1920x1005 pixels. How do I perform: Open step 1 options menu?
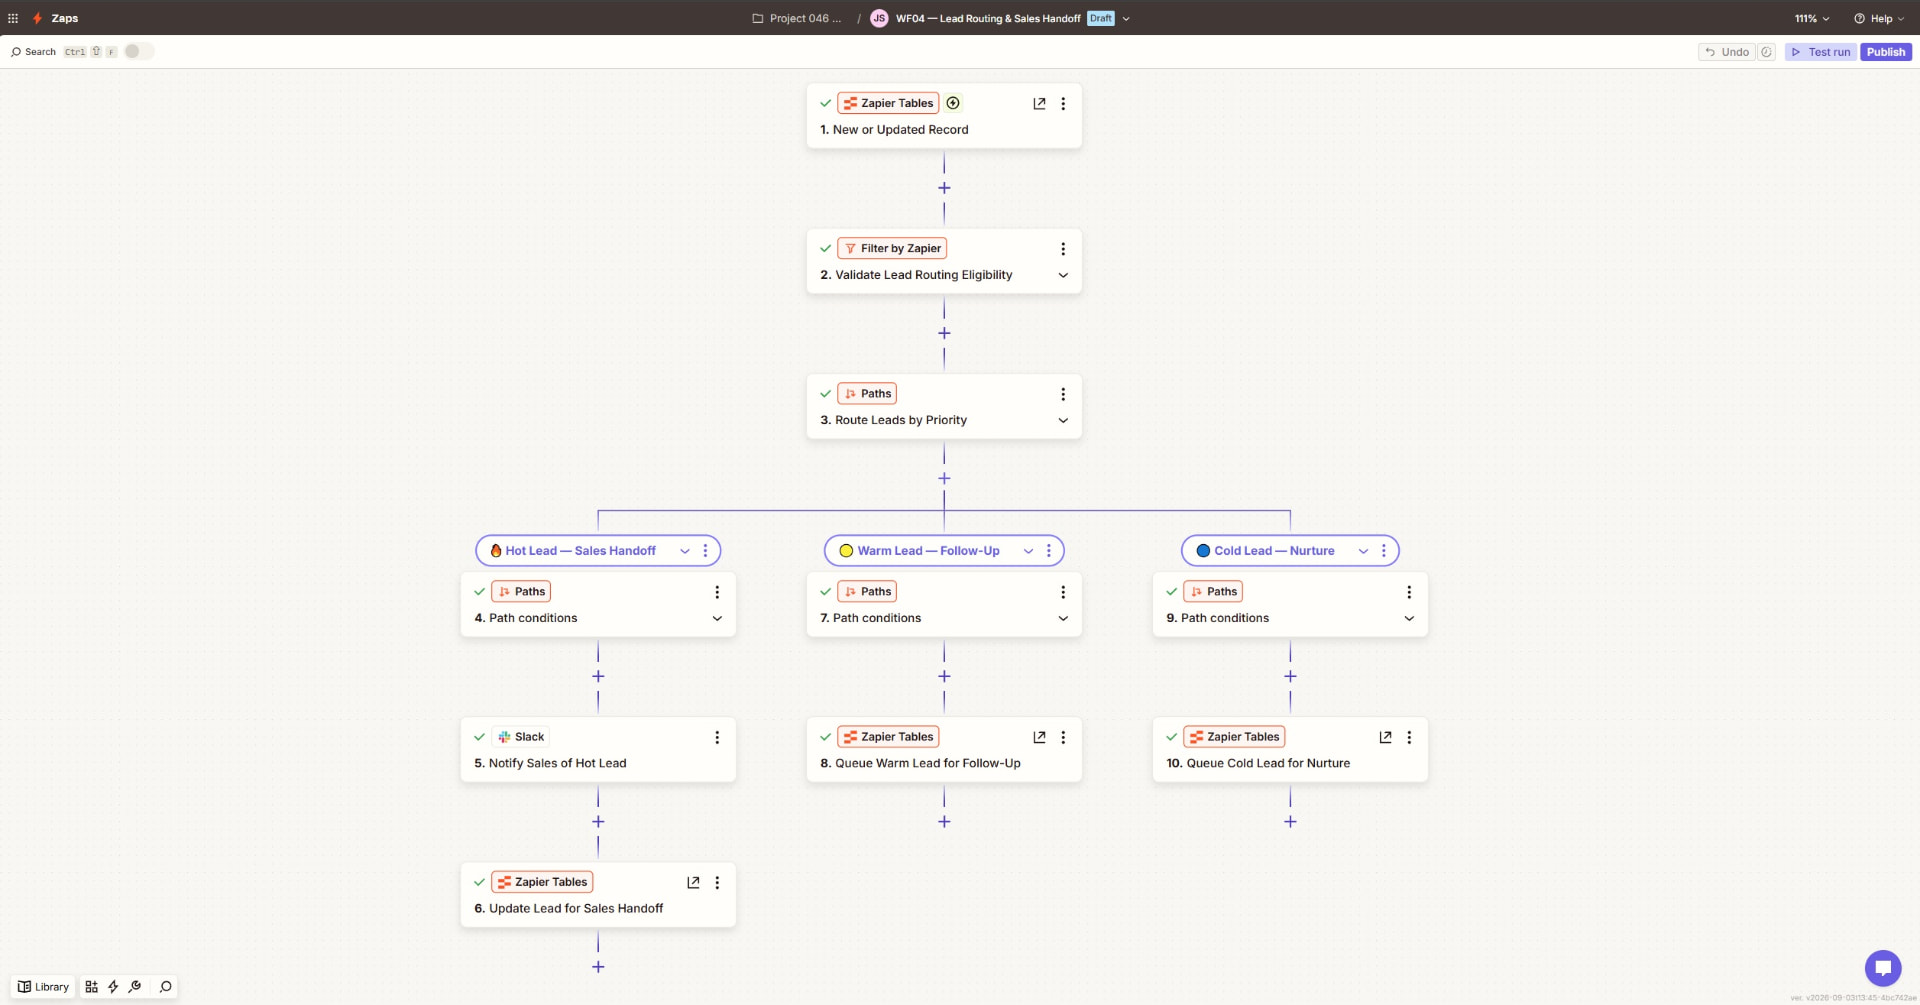point(1063,103)
